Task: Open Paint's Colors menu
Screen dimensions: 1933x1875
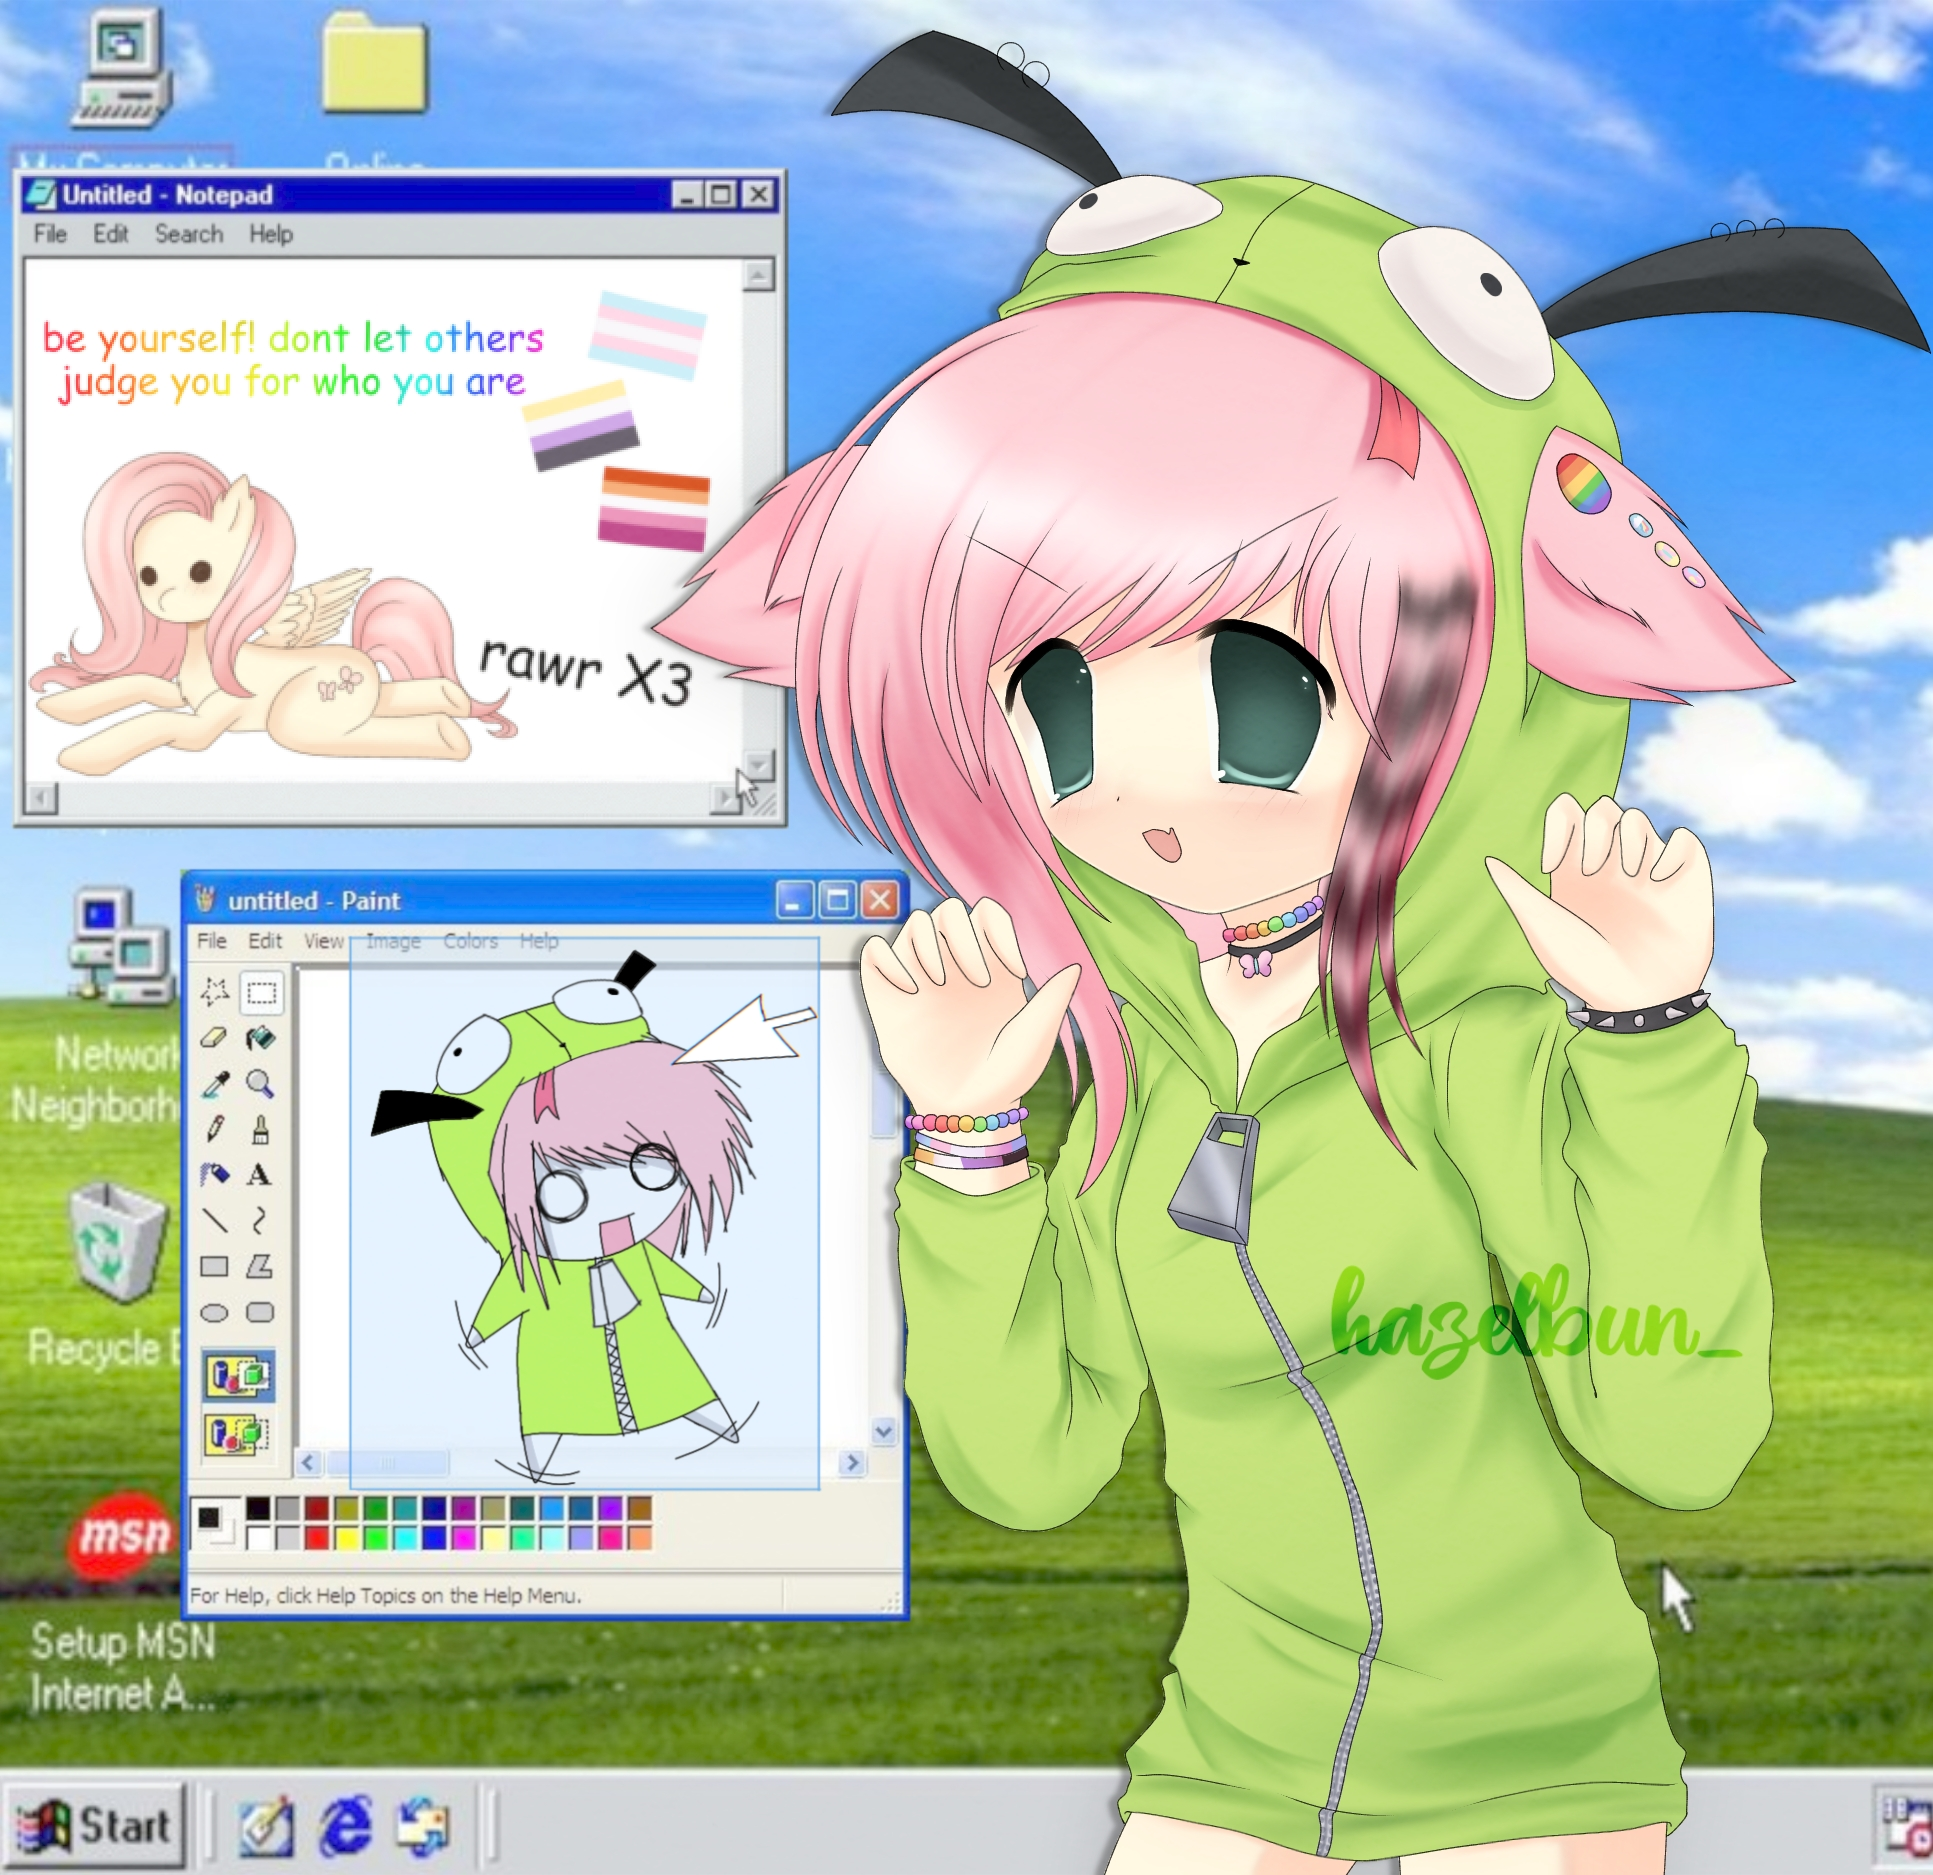Action: pos(470,941)
